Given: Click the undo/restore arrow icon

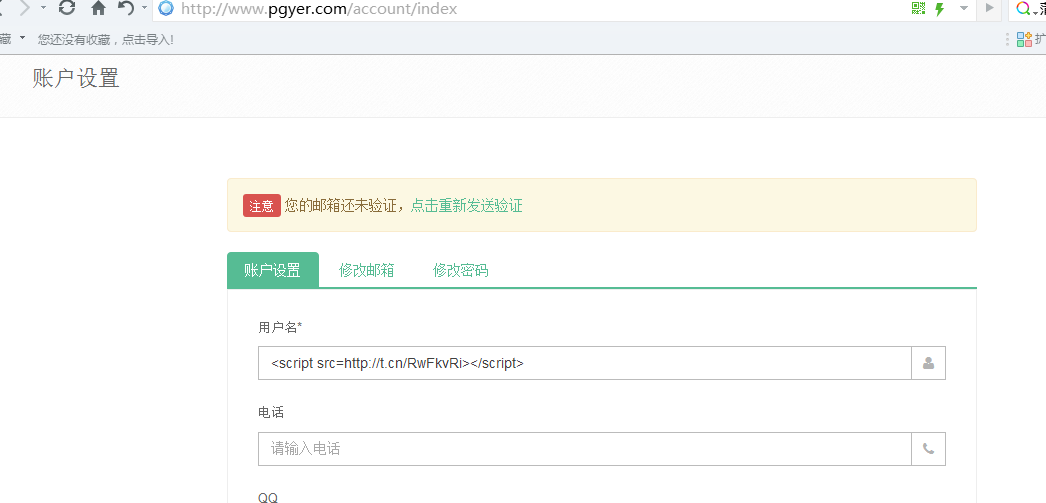Looking at the screenshot, I should (x=125, y=8).
